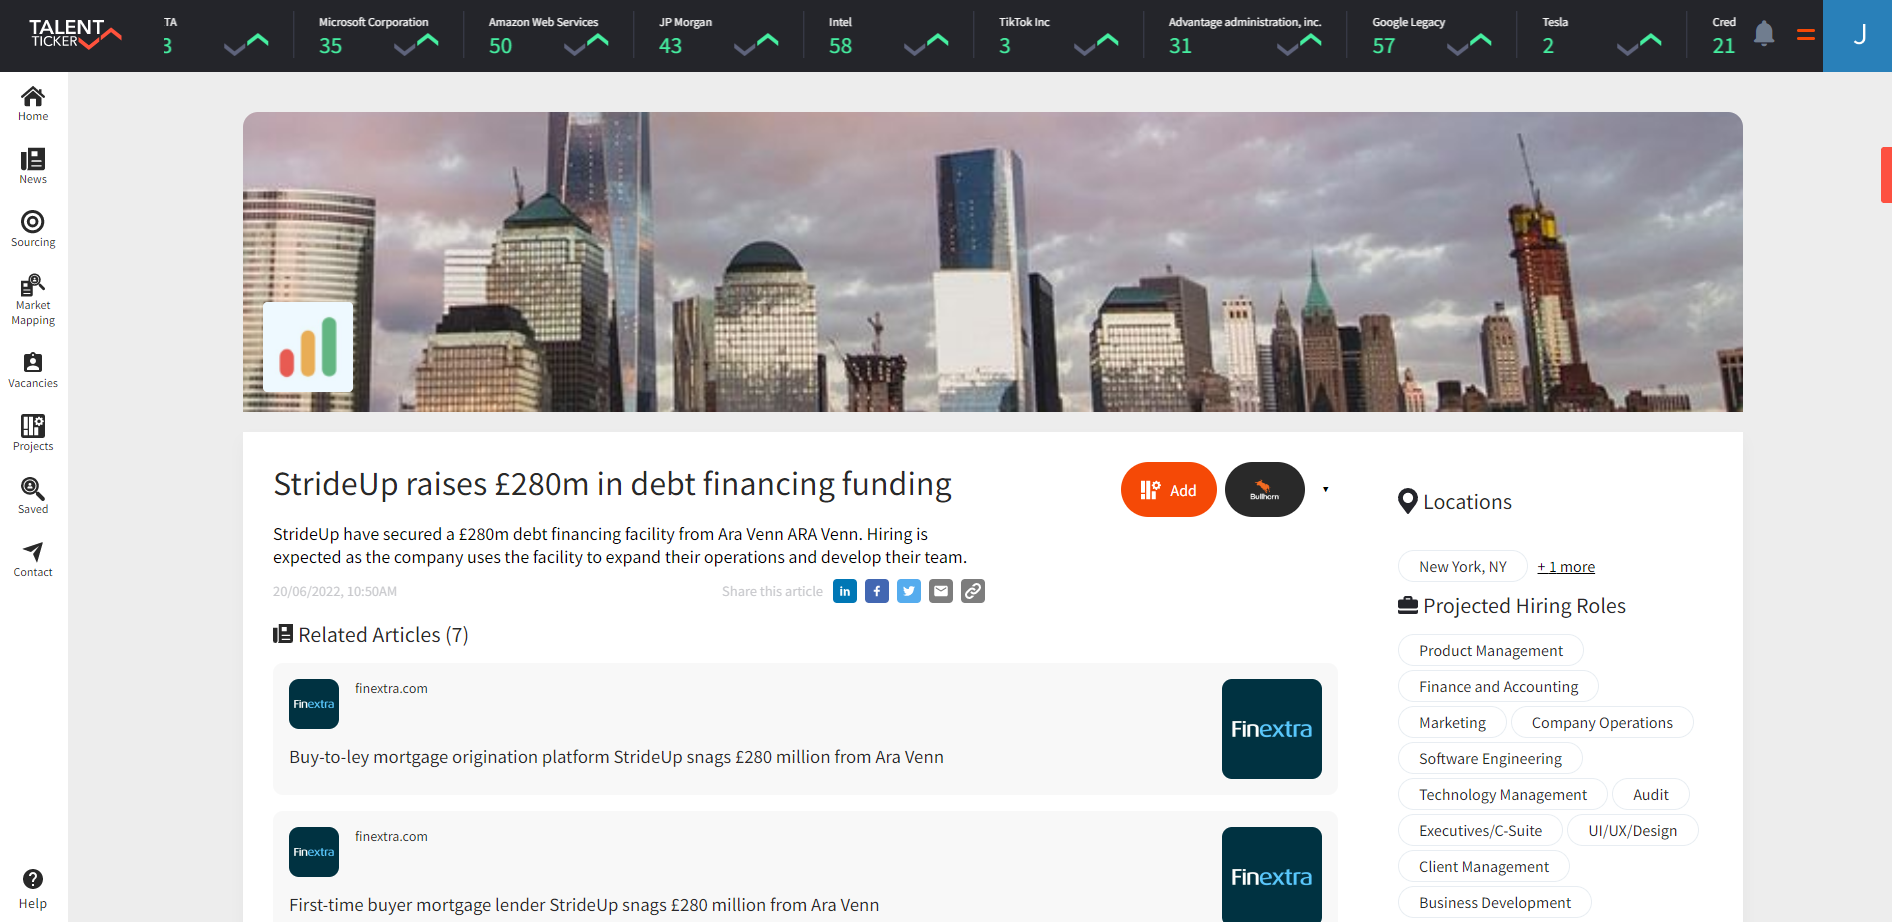Click the '+ 1 more' locations link
The width and height of the screenshot is (1892, 922).
tap(1566, 567)
